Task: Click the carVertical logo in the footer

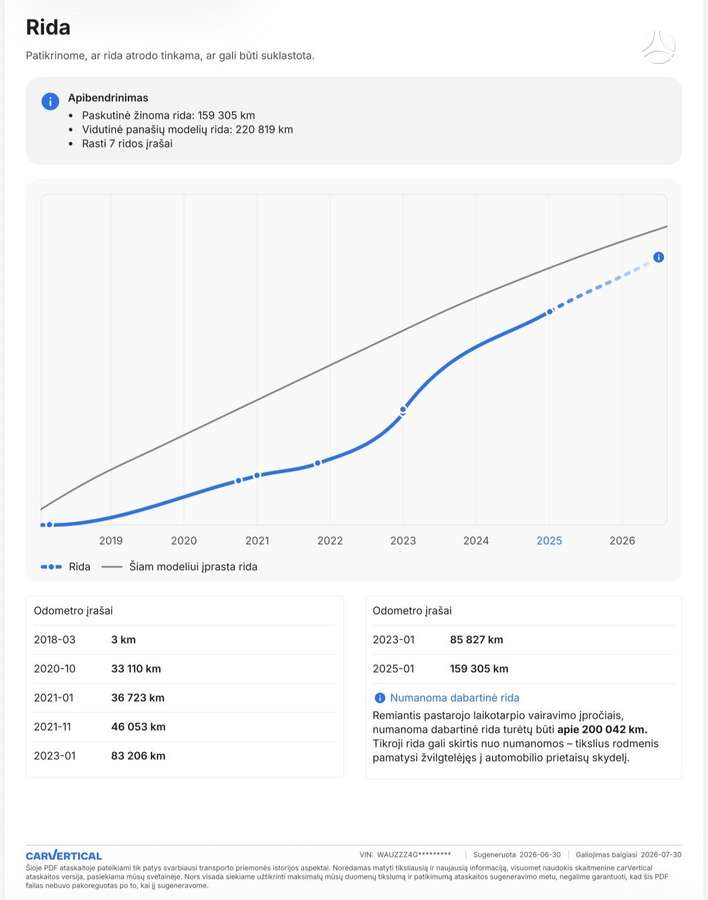Action: tap(64, 855)
